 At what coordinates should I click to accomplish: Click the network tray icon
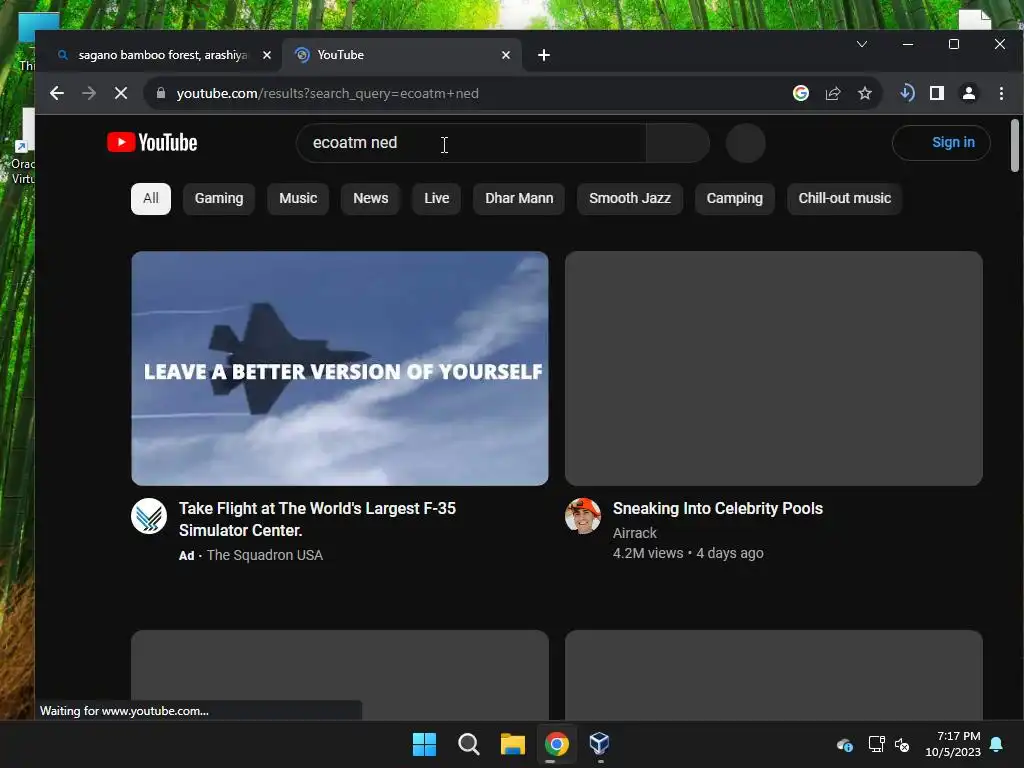pos(876,744)
